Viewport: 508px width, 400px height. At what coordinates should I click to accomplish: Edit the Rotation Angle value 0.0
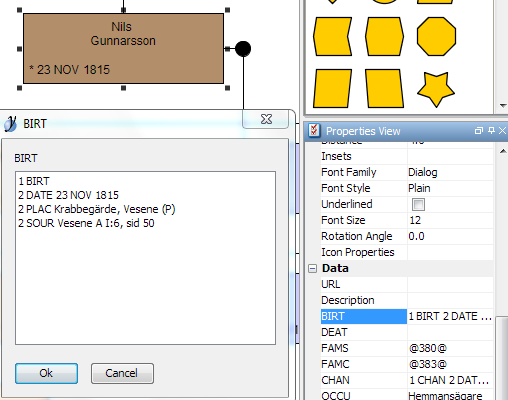(450, 236)
